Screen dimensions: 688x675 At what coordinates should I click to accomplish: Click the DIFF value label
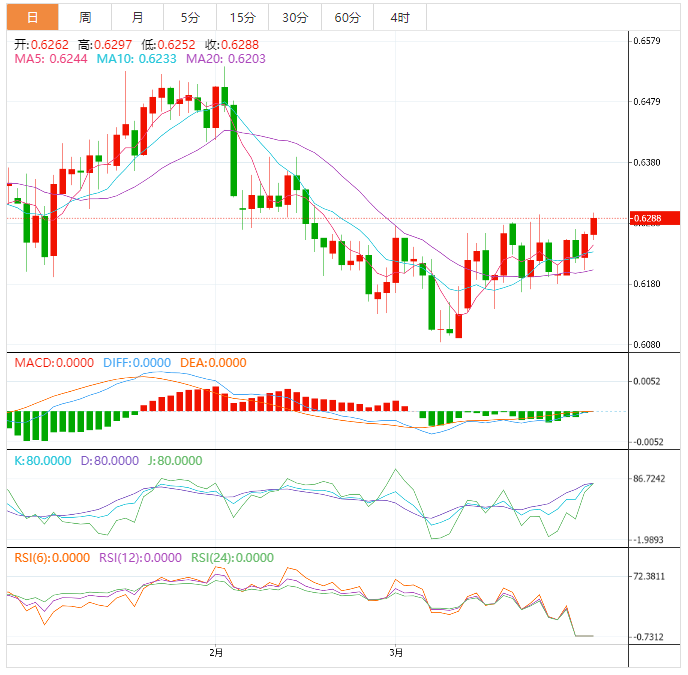pos(136,363)
